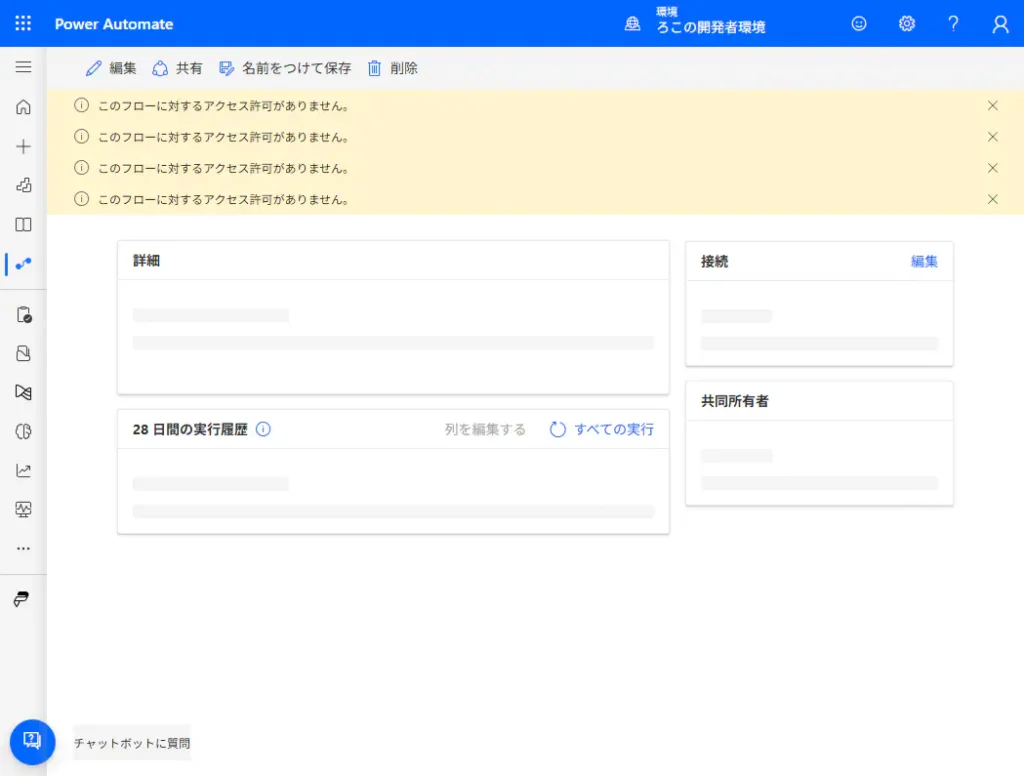Click 詳細 card heading
The image size is (1024, 776).
146,261
